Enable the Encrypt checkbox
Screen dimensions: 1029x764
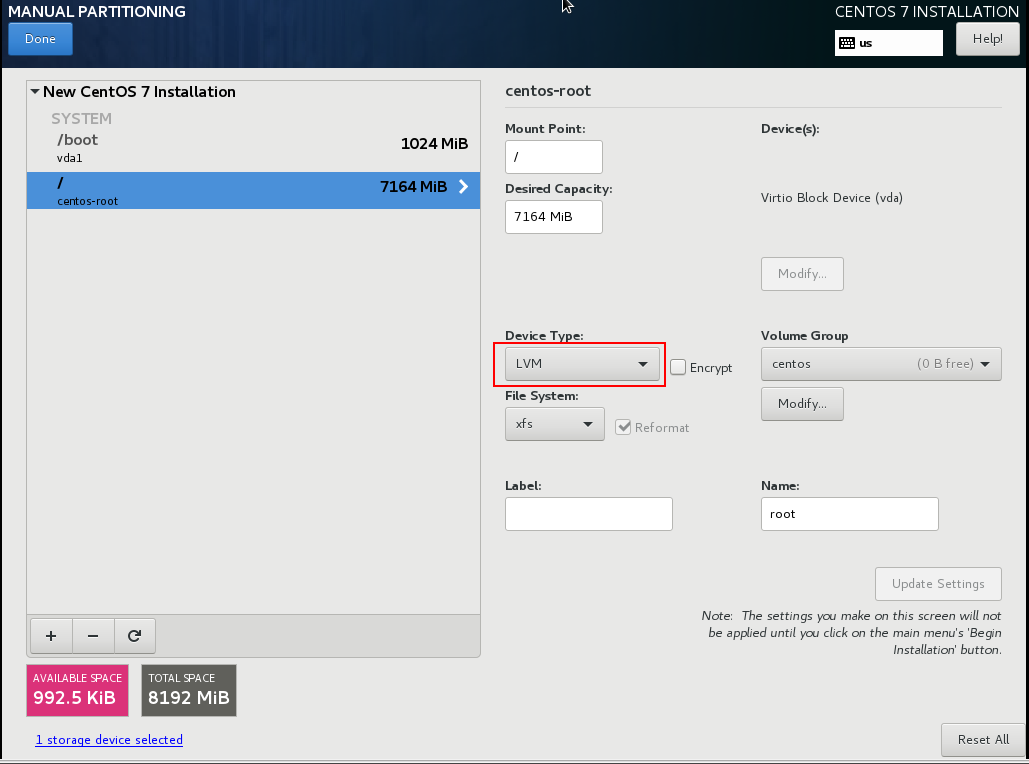coord(678,367)
